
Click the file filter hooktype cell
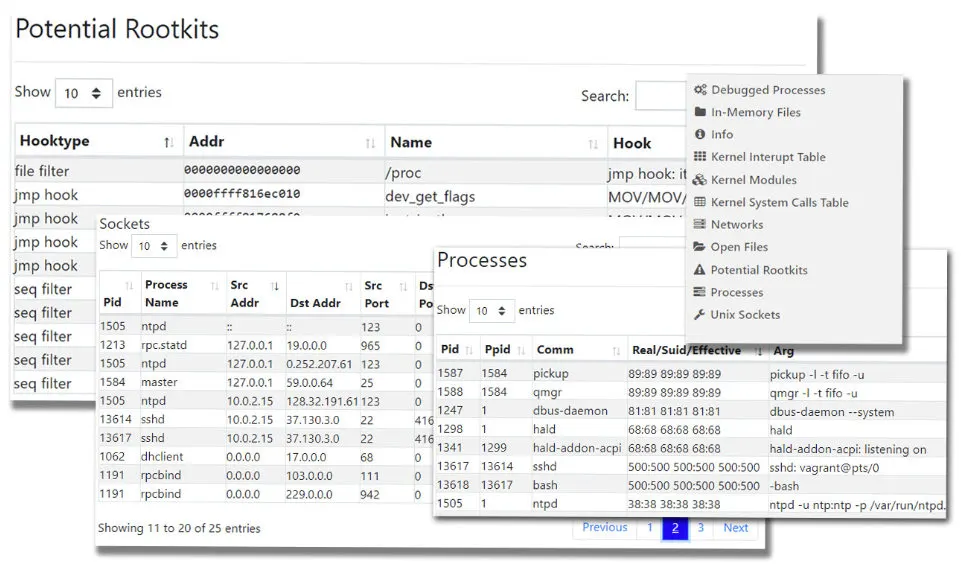tap(42, 171)
